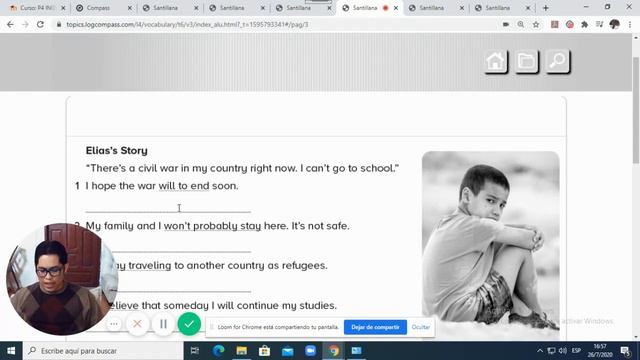Open the volume control in the tray
The height and width of the screenshot is (360, 640).
(563, 351)
